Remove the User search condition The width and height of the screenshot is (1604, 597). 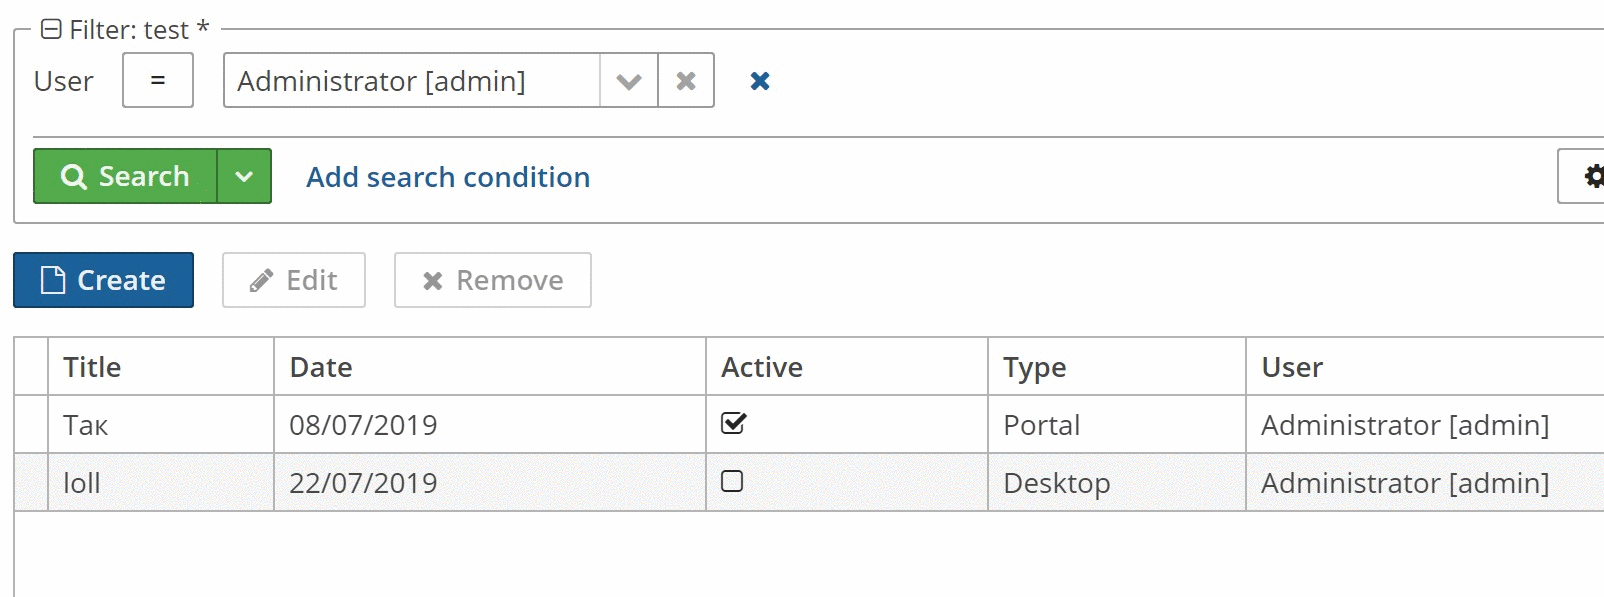click(760, 81)
